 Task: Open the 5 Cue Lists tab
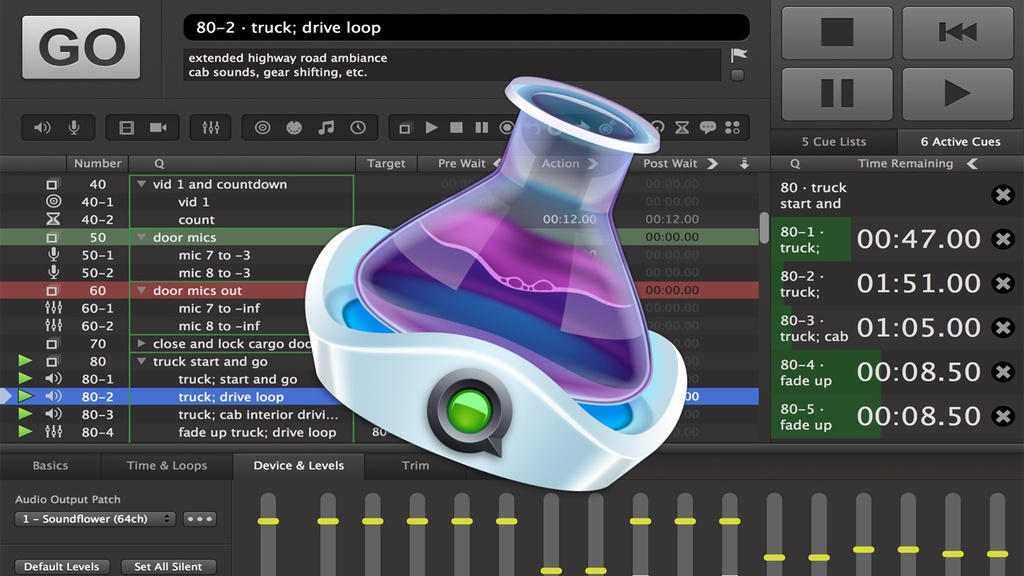pyautogui.click(x=834, y=142)
